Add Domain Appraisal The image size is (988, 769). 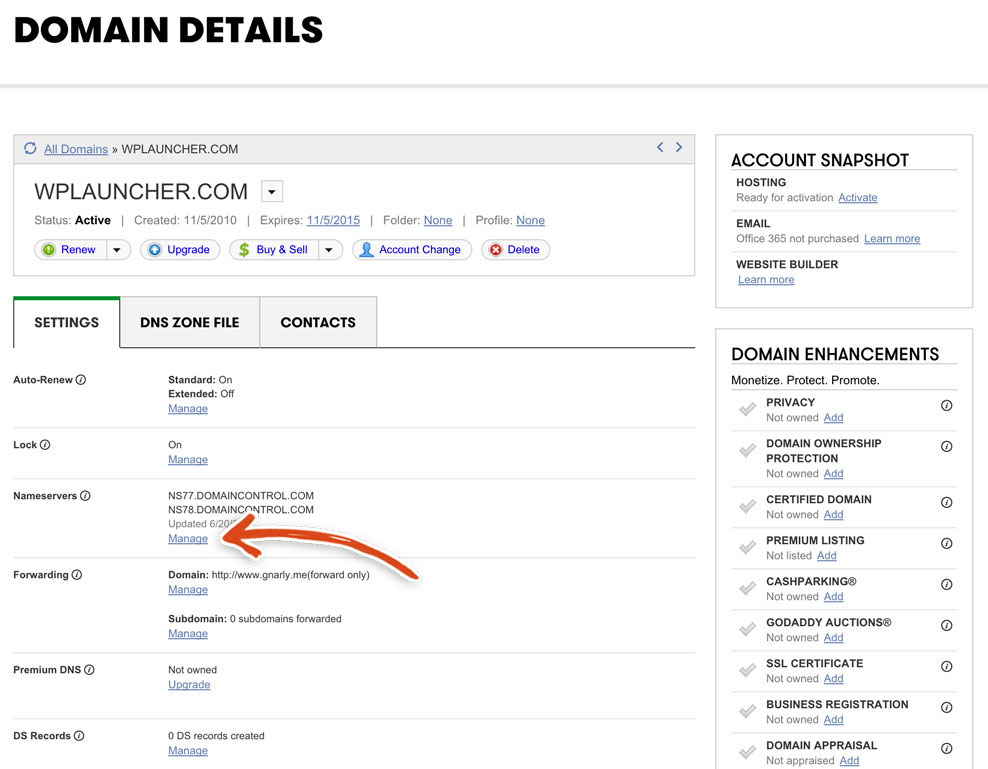(849, 760)
